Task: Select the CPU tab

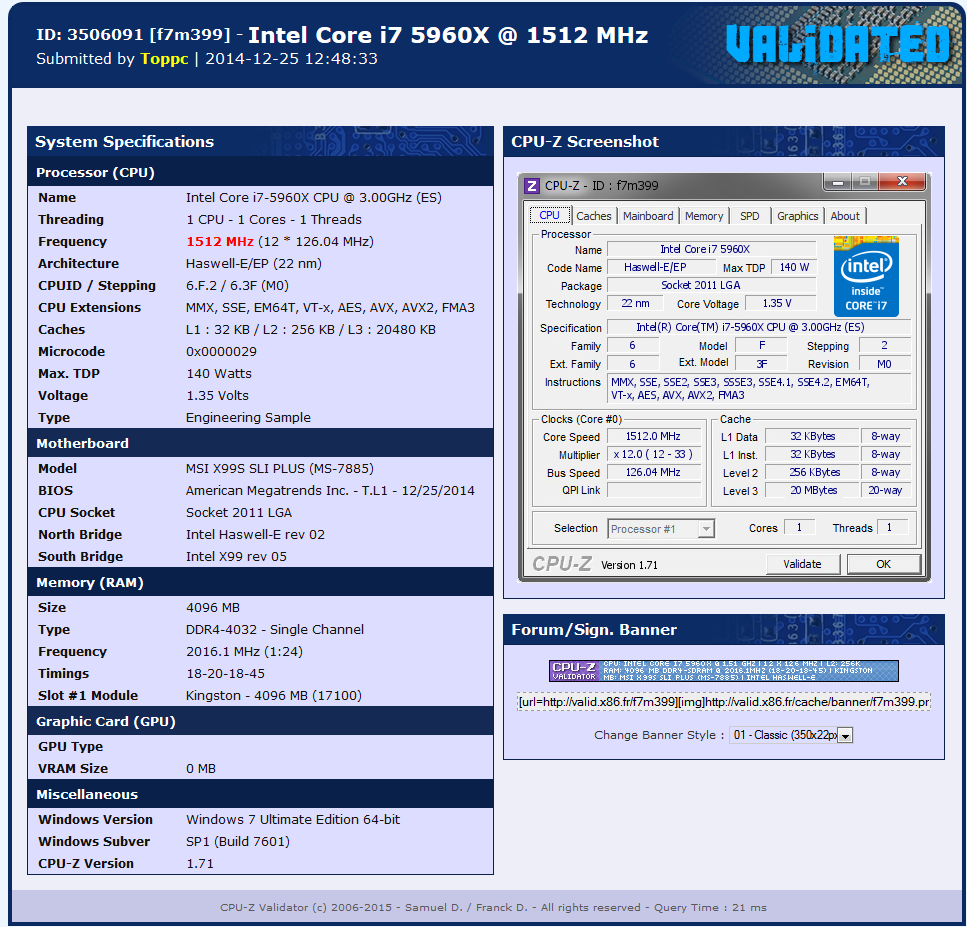Action: click(x=550, y=216)
